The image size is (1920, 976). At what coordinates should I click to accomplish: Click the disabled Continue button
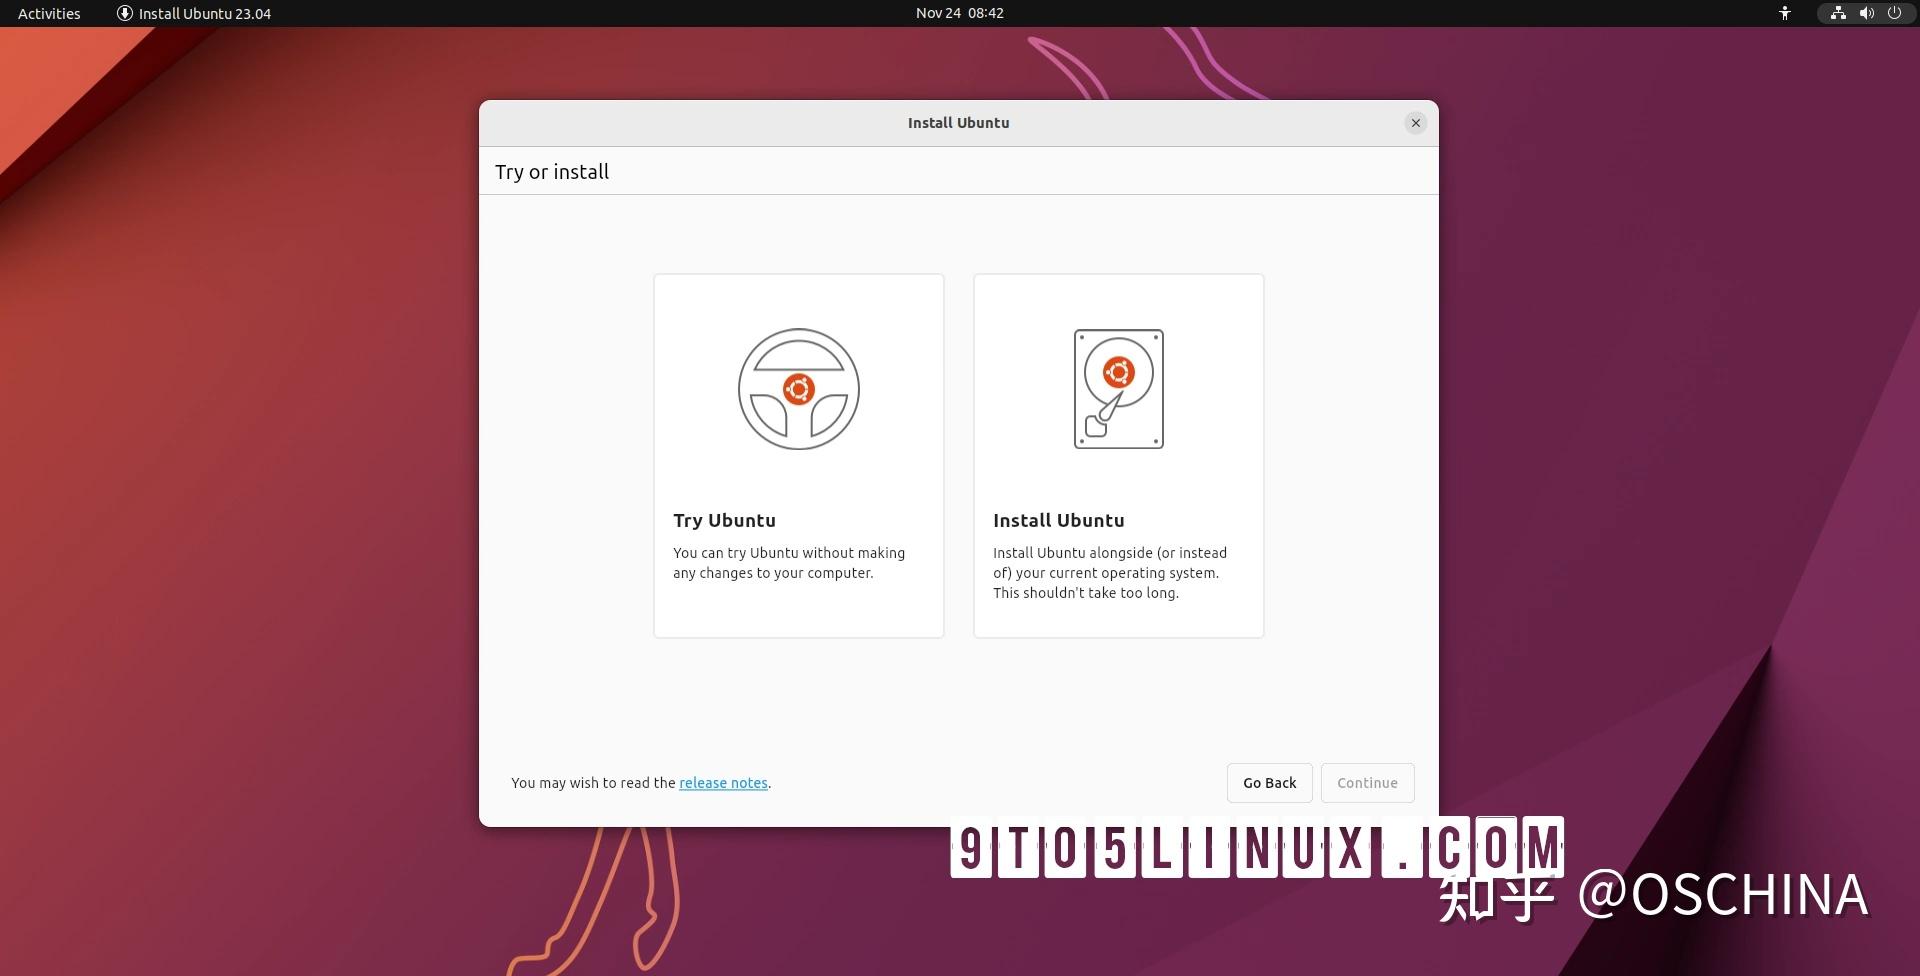[1367, 783]
